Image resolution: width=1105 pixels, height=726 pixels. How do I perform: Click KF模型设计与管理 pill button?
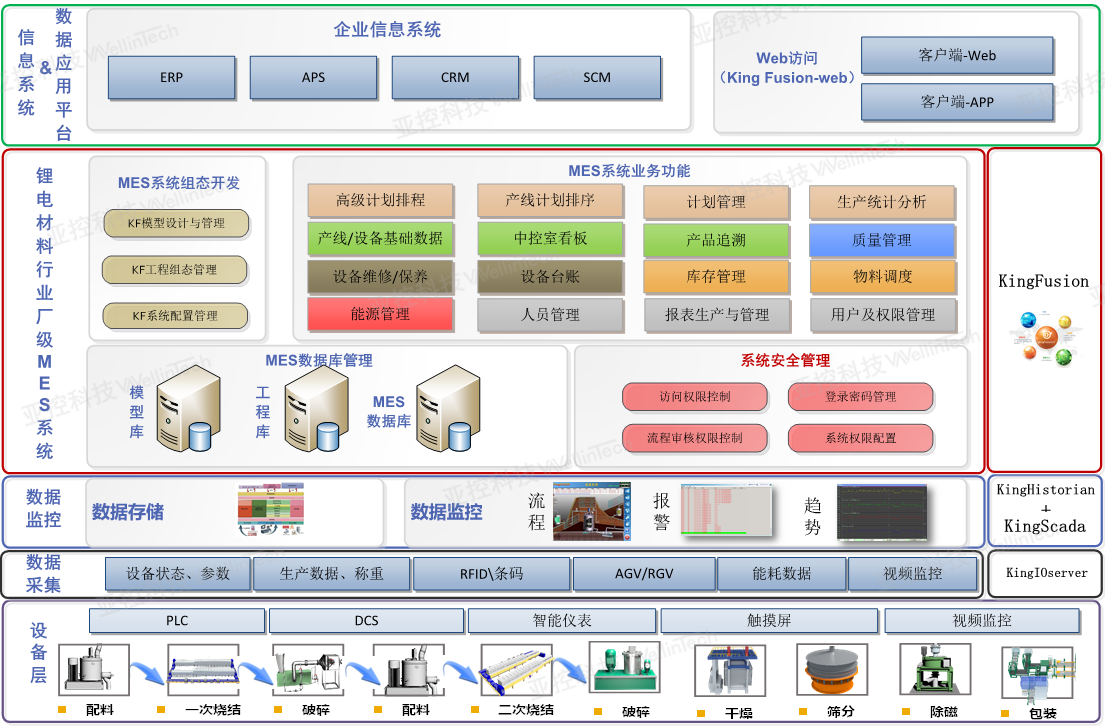176,223
